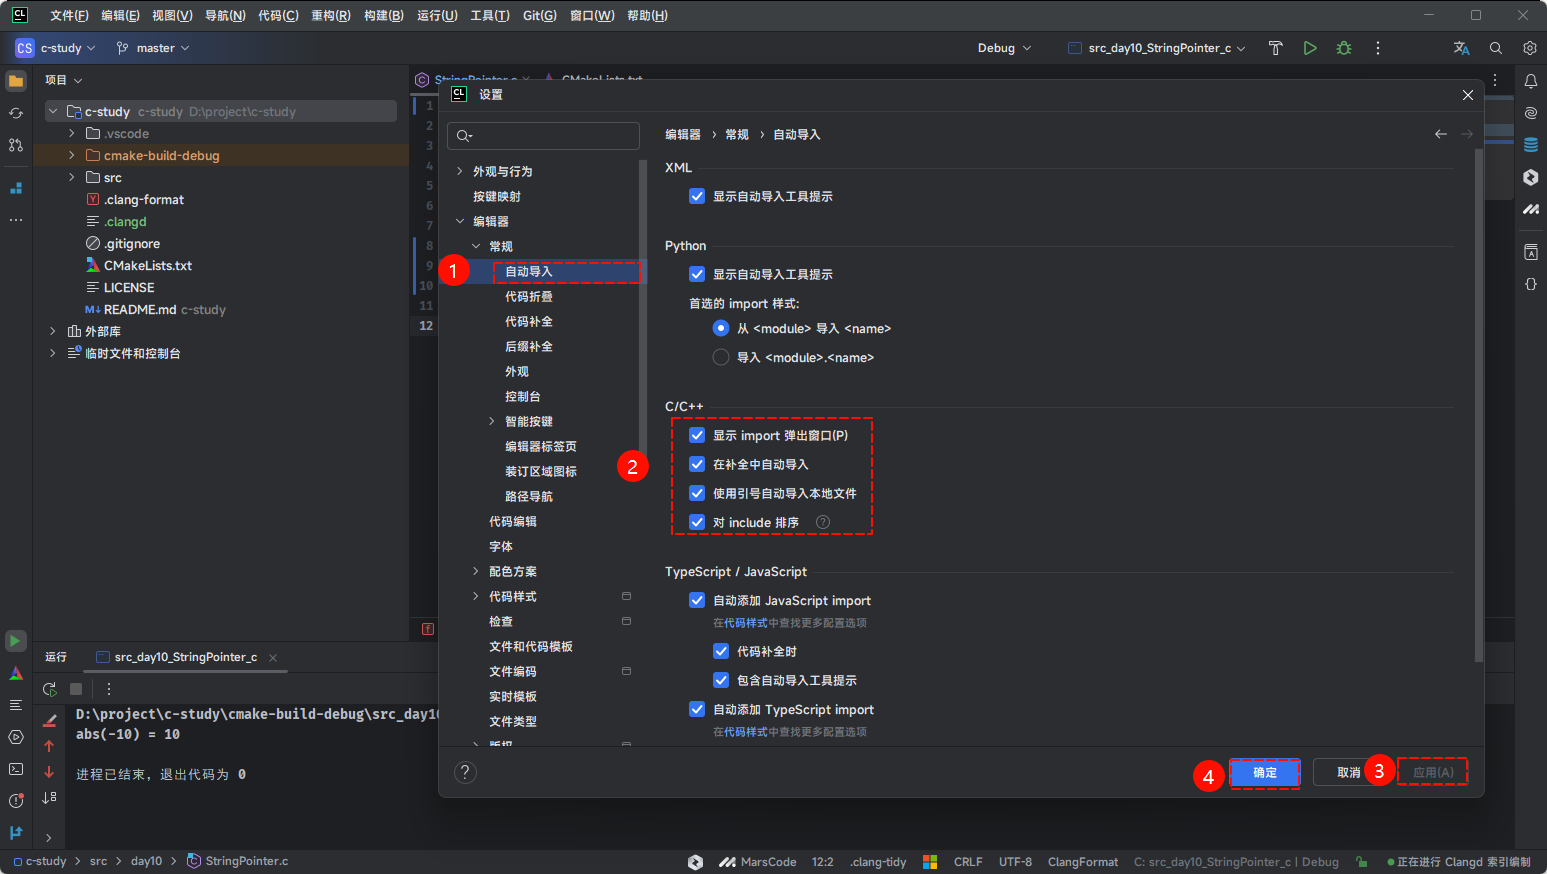This screenshot has width=1547, height=874.
Task: Select 导入 <module>.<name> radio option
Action: coord(720,357)
